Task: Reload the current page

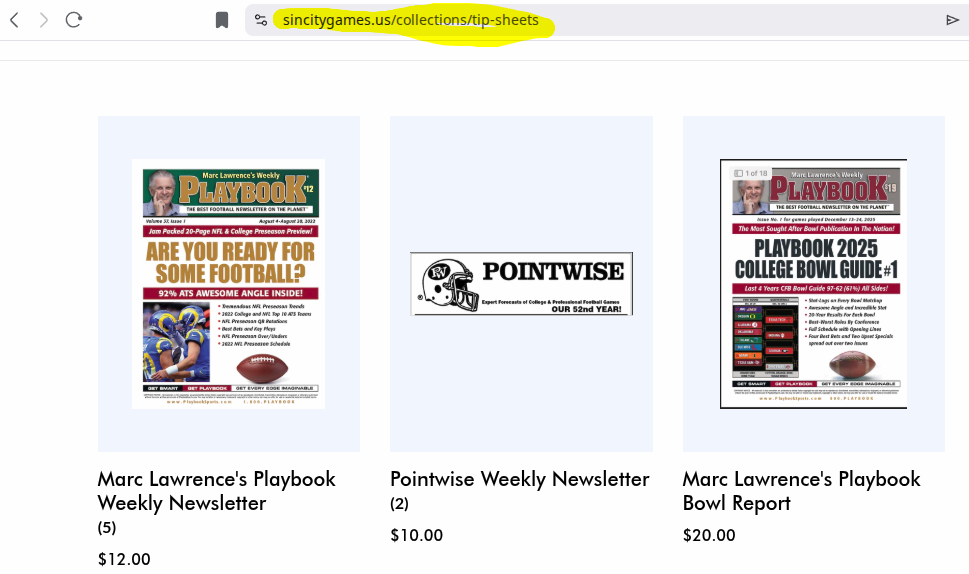Action: (74, 20)
